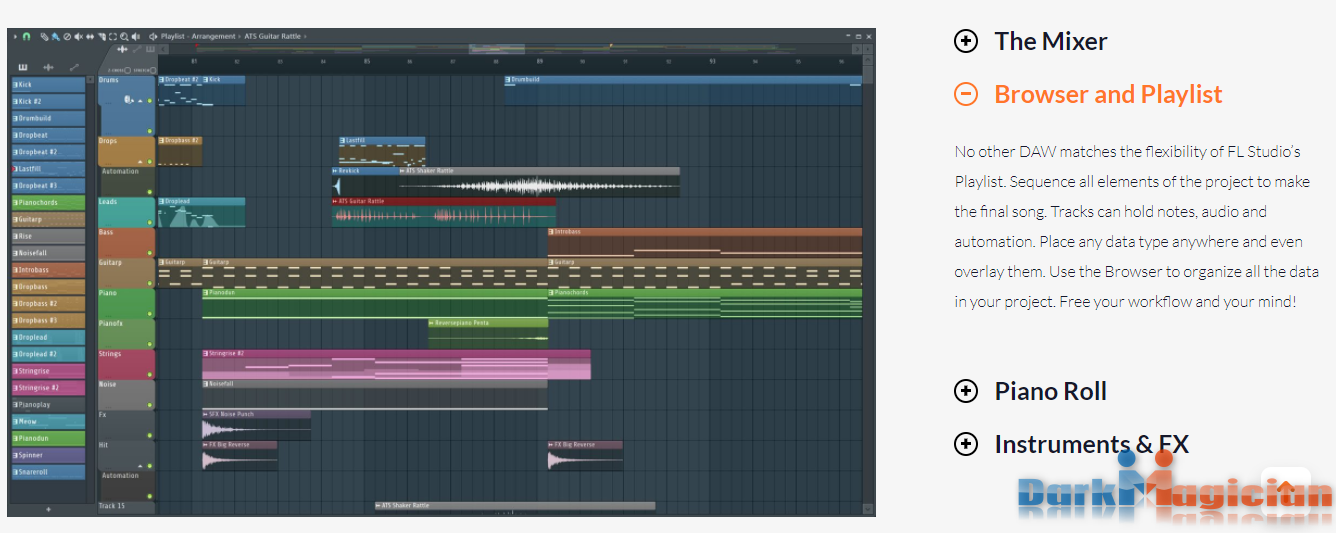Select the Playback speaker tool
1336x533 pixels.
coord(136,36)
